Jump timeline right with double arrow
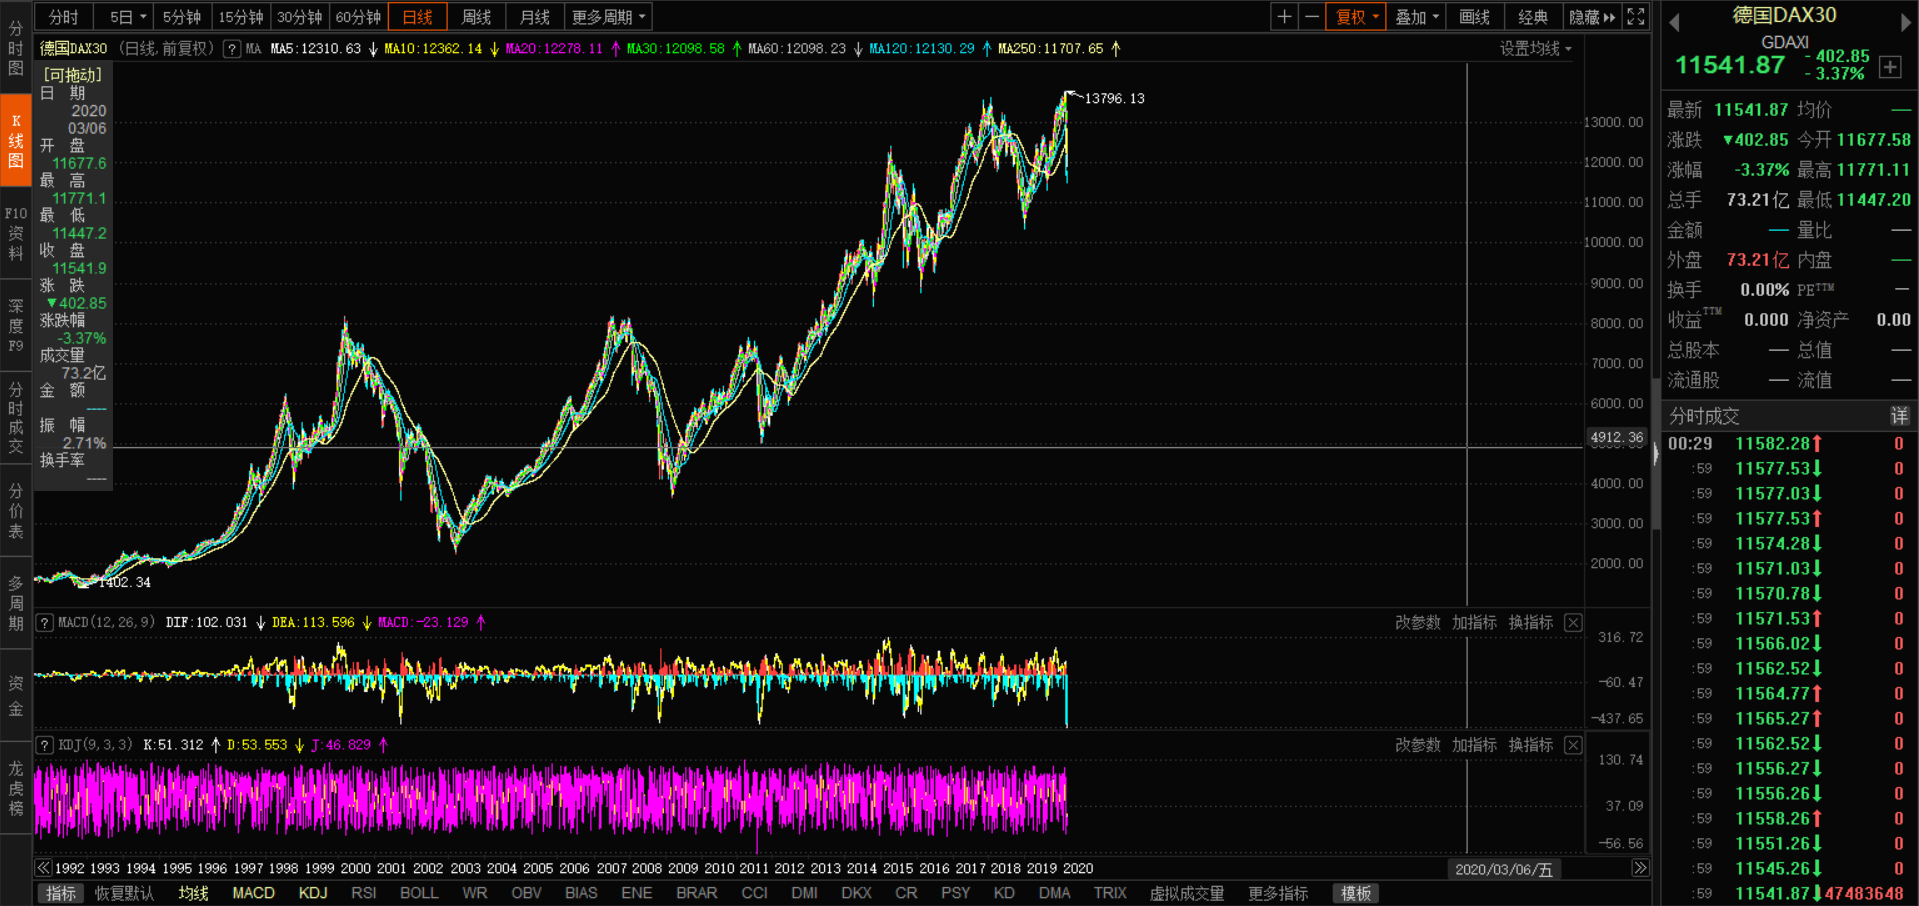1919x906 pixels. (x=1640, y=868)
